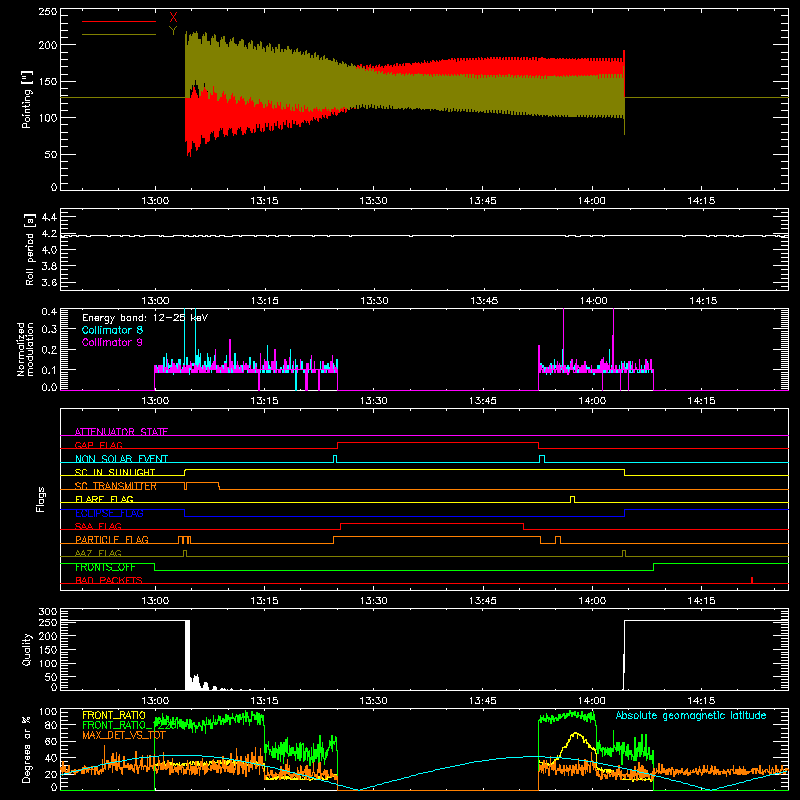
Task: Click the 'FLARE_FLAG' flag label
Action: [x=104, y=499]
